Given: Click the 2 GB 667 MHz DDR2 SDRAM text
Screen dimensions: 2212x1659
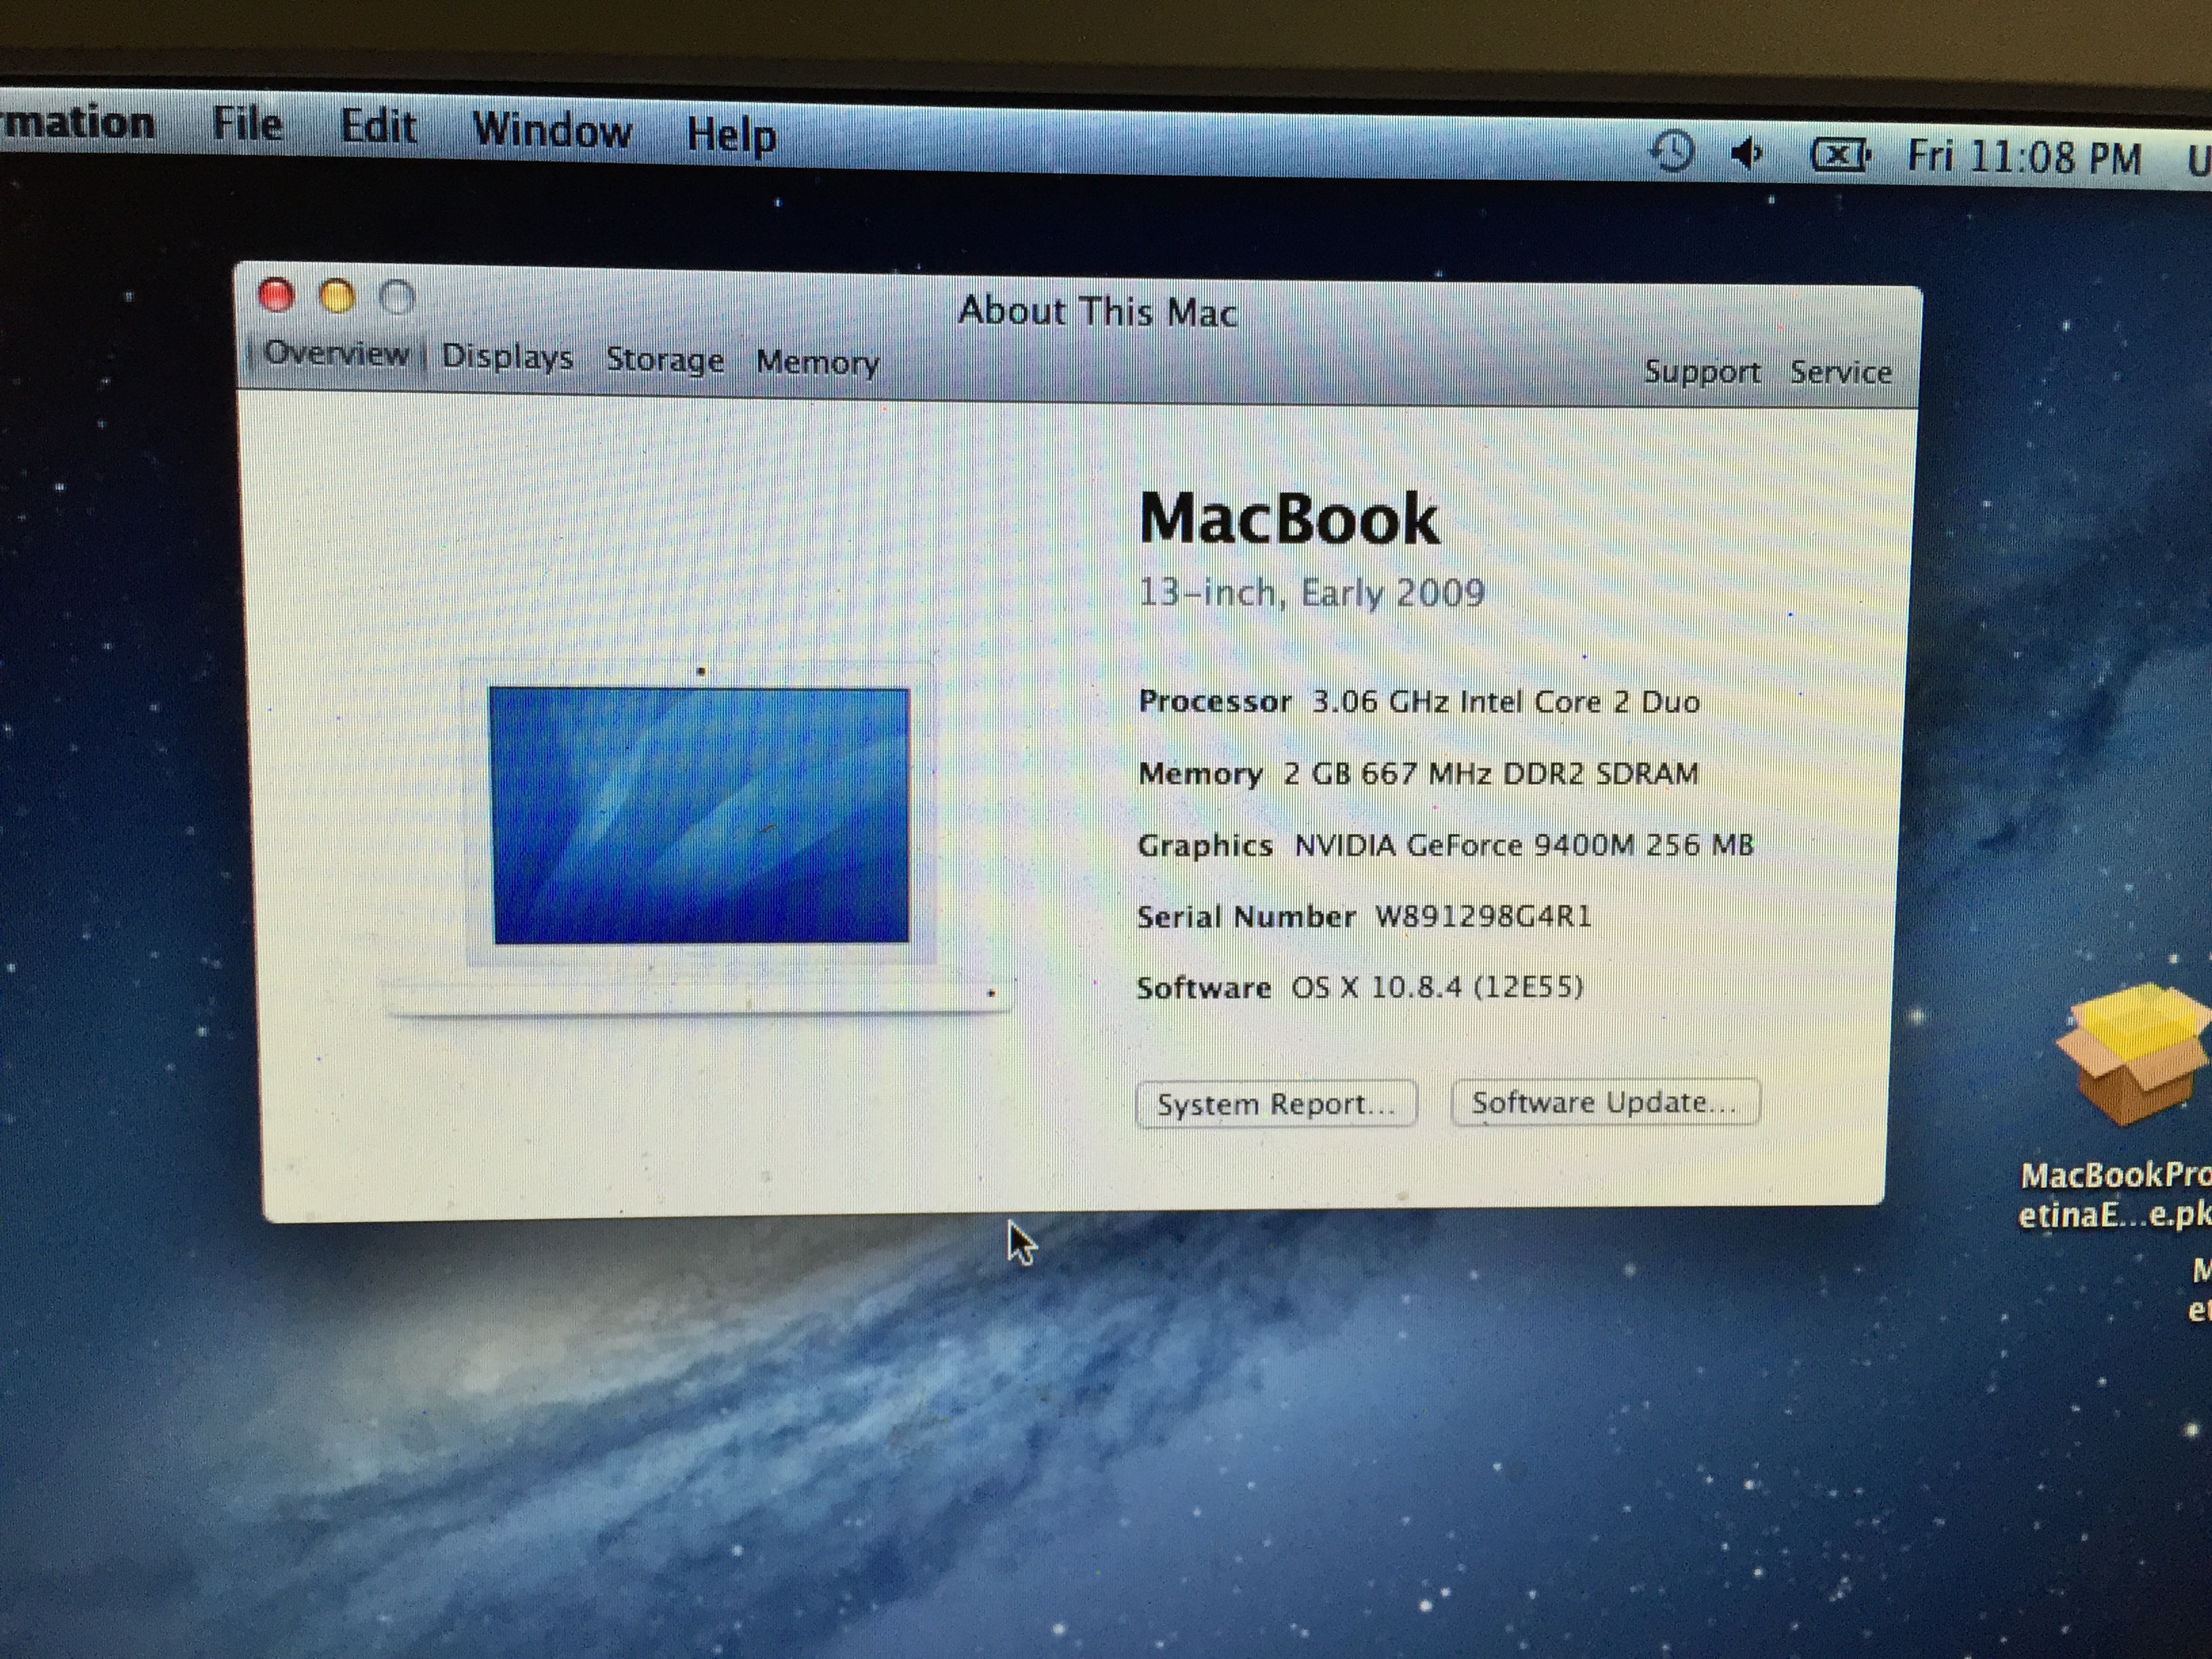Looking at the screenshot, I should point(1490,773).
